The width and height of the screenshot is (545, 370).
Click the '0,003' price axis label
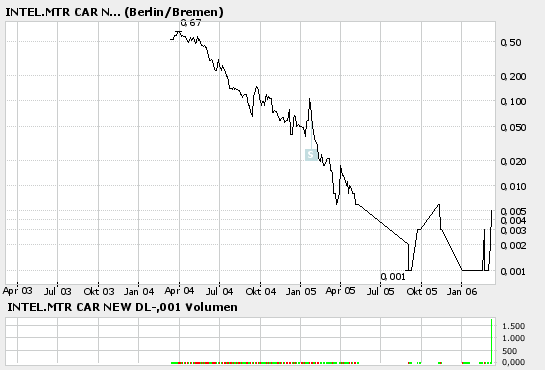coord(513,230)
